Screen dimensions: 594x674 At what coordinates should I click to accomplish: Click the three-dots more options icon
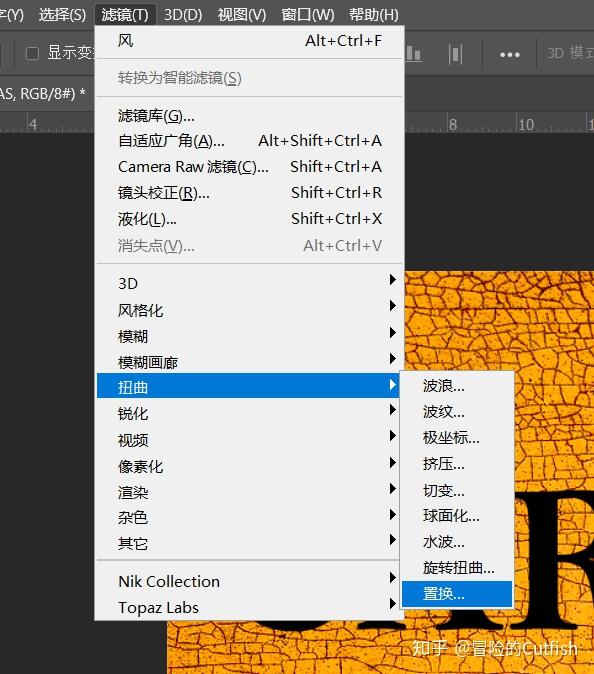click(510, 55)
